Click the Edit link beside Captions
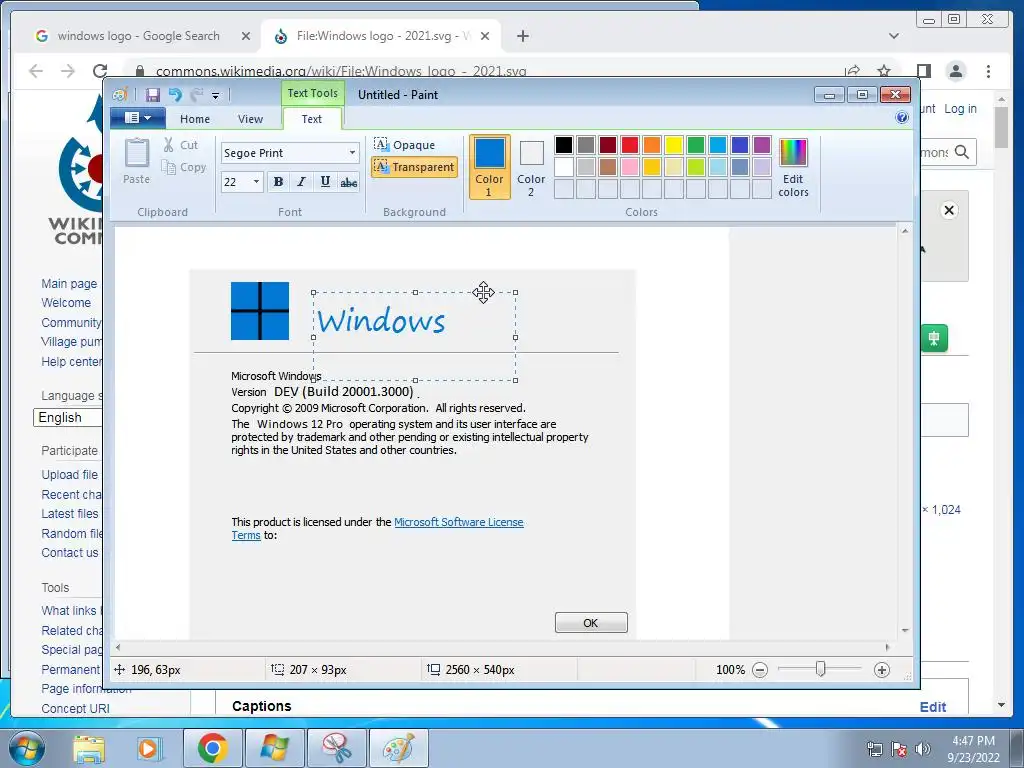This screenshot has width=1024, height=768. (x=933, y=707)
